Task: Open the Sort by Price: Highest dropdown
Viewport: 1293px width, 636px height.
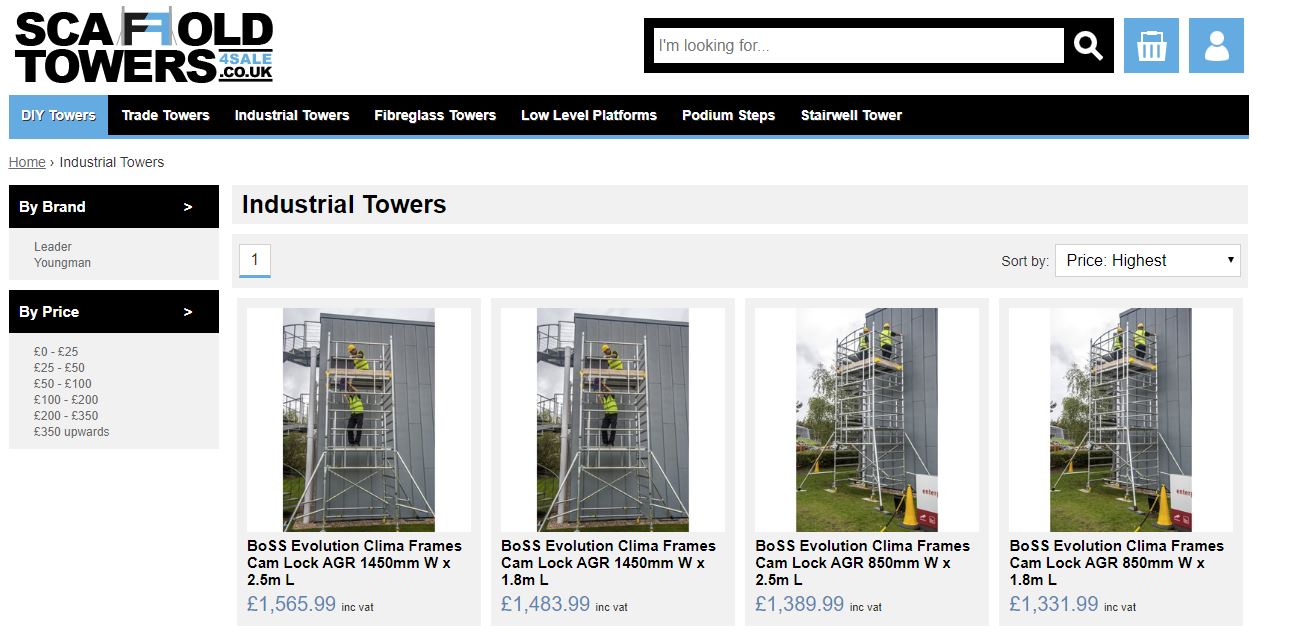Action: tap(1148, 260)
